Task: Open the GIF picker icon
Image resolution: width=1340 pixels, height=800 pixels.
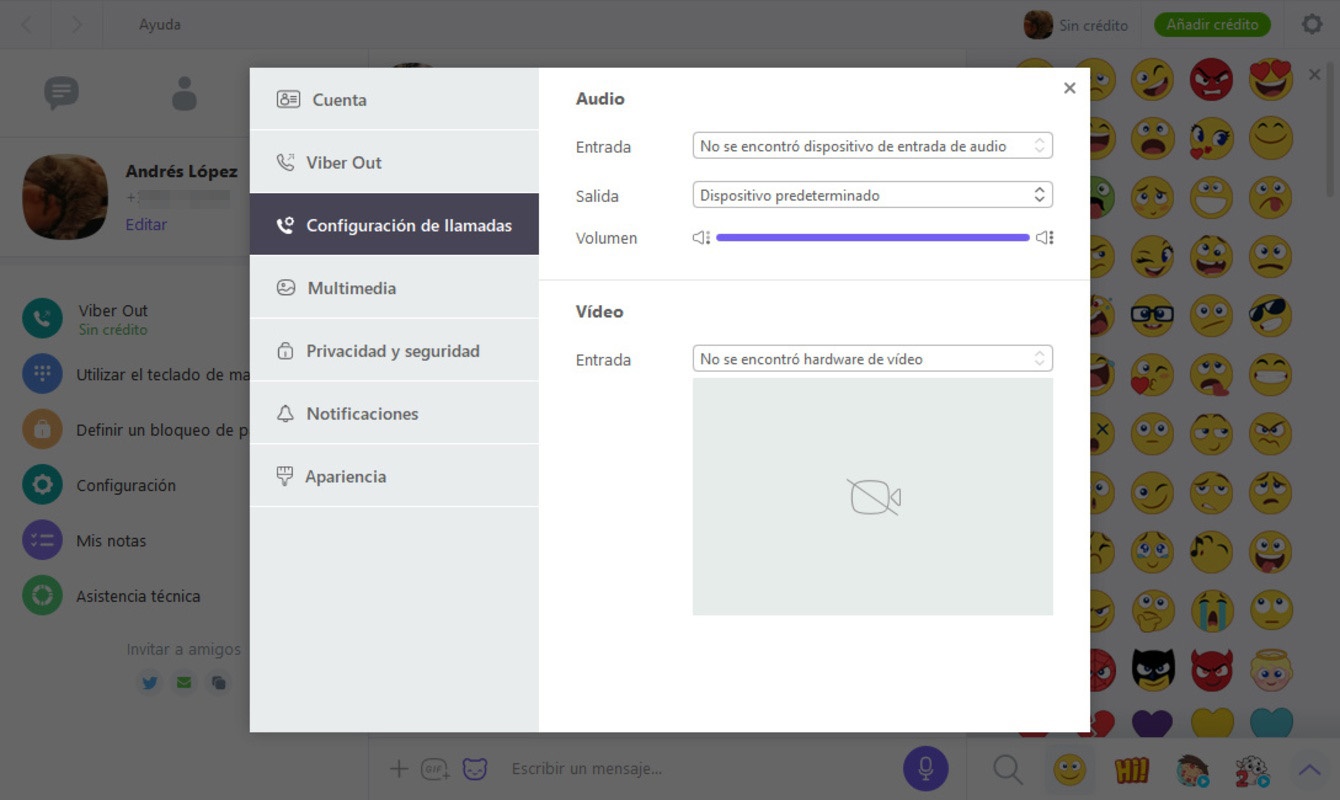Action: tap(435, 769)
